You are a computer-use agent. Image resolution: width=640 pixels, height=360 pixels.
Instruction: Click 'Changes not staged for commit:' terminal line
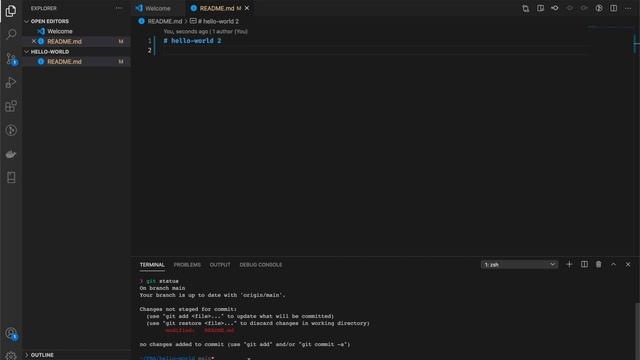(x=188, y=309)
